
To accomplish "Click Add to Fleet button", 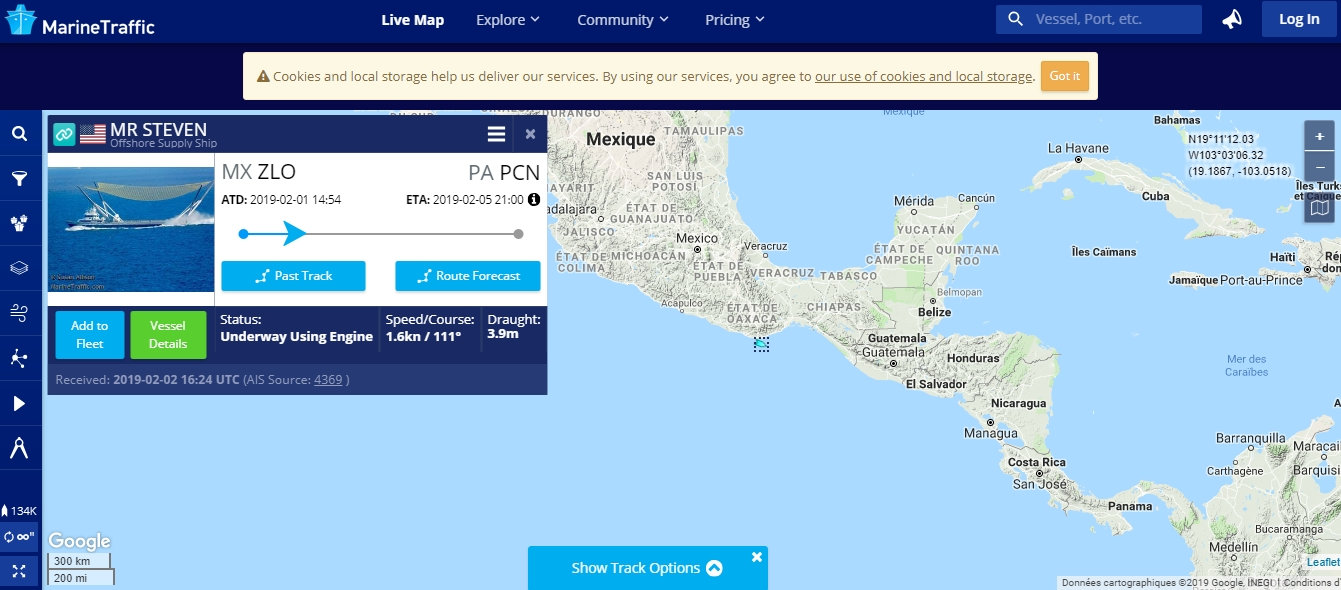I will 90,335.
